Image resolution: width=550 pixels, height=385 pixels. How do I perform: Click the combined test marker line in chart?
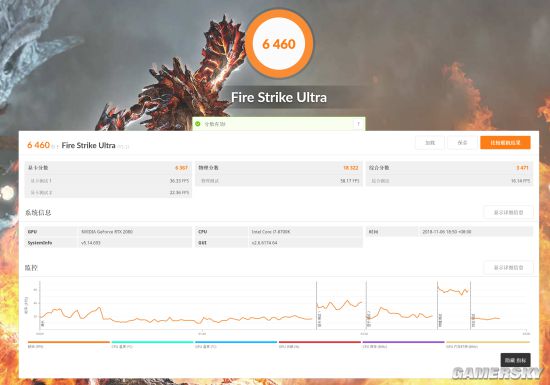click(470, 305)
